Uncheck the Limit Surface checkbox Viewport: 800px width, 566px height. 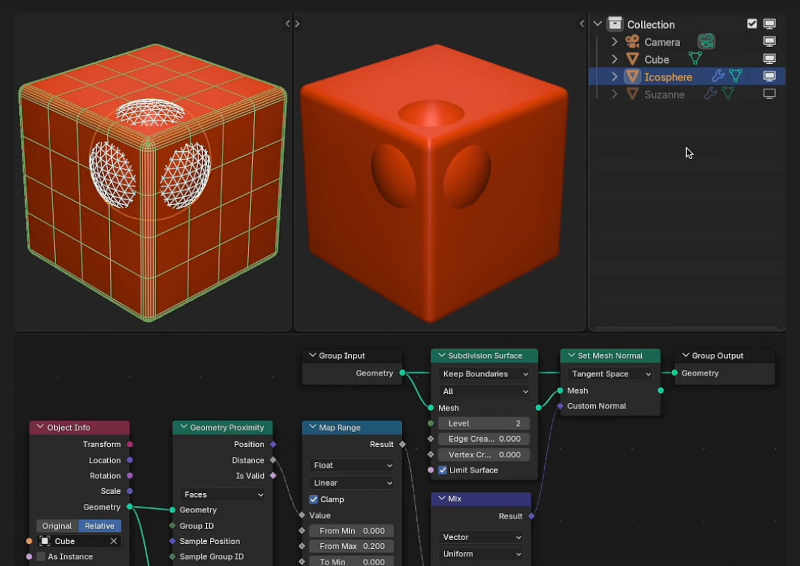pyautogui.click(x=443, y=470)
